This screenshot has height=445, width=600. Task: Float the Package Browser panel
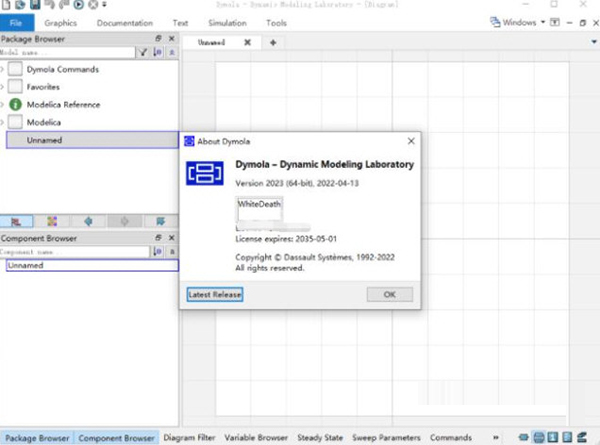click(158, 38)
